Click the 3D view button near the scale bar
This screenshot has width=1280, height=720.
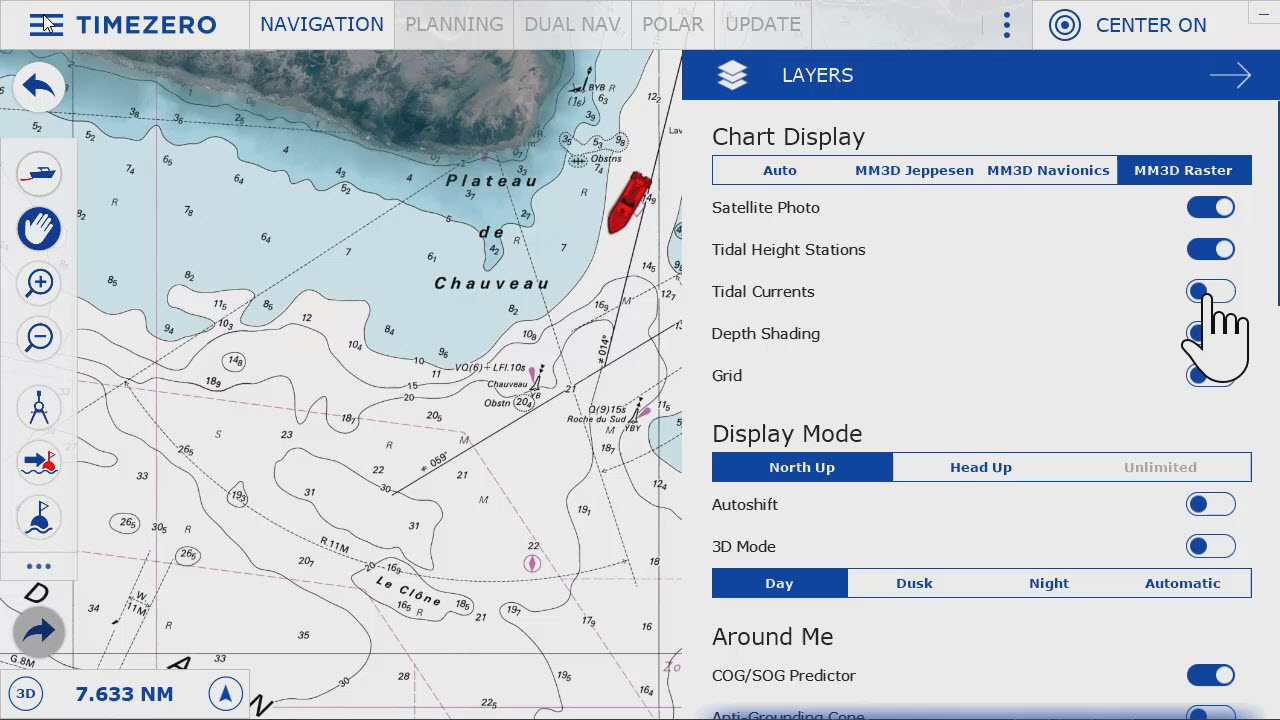pyautogui.click(x=26, y=693)
